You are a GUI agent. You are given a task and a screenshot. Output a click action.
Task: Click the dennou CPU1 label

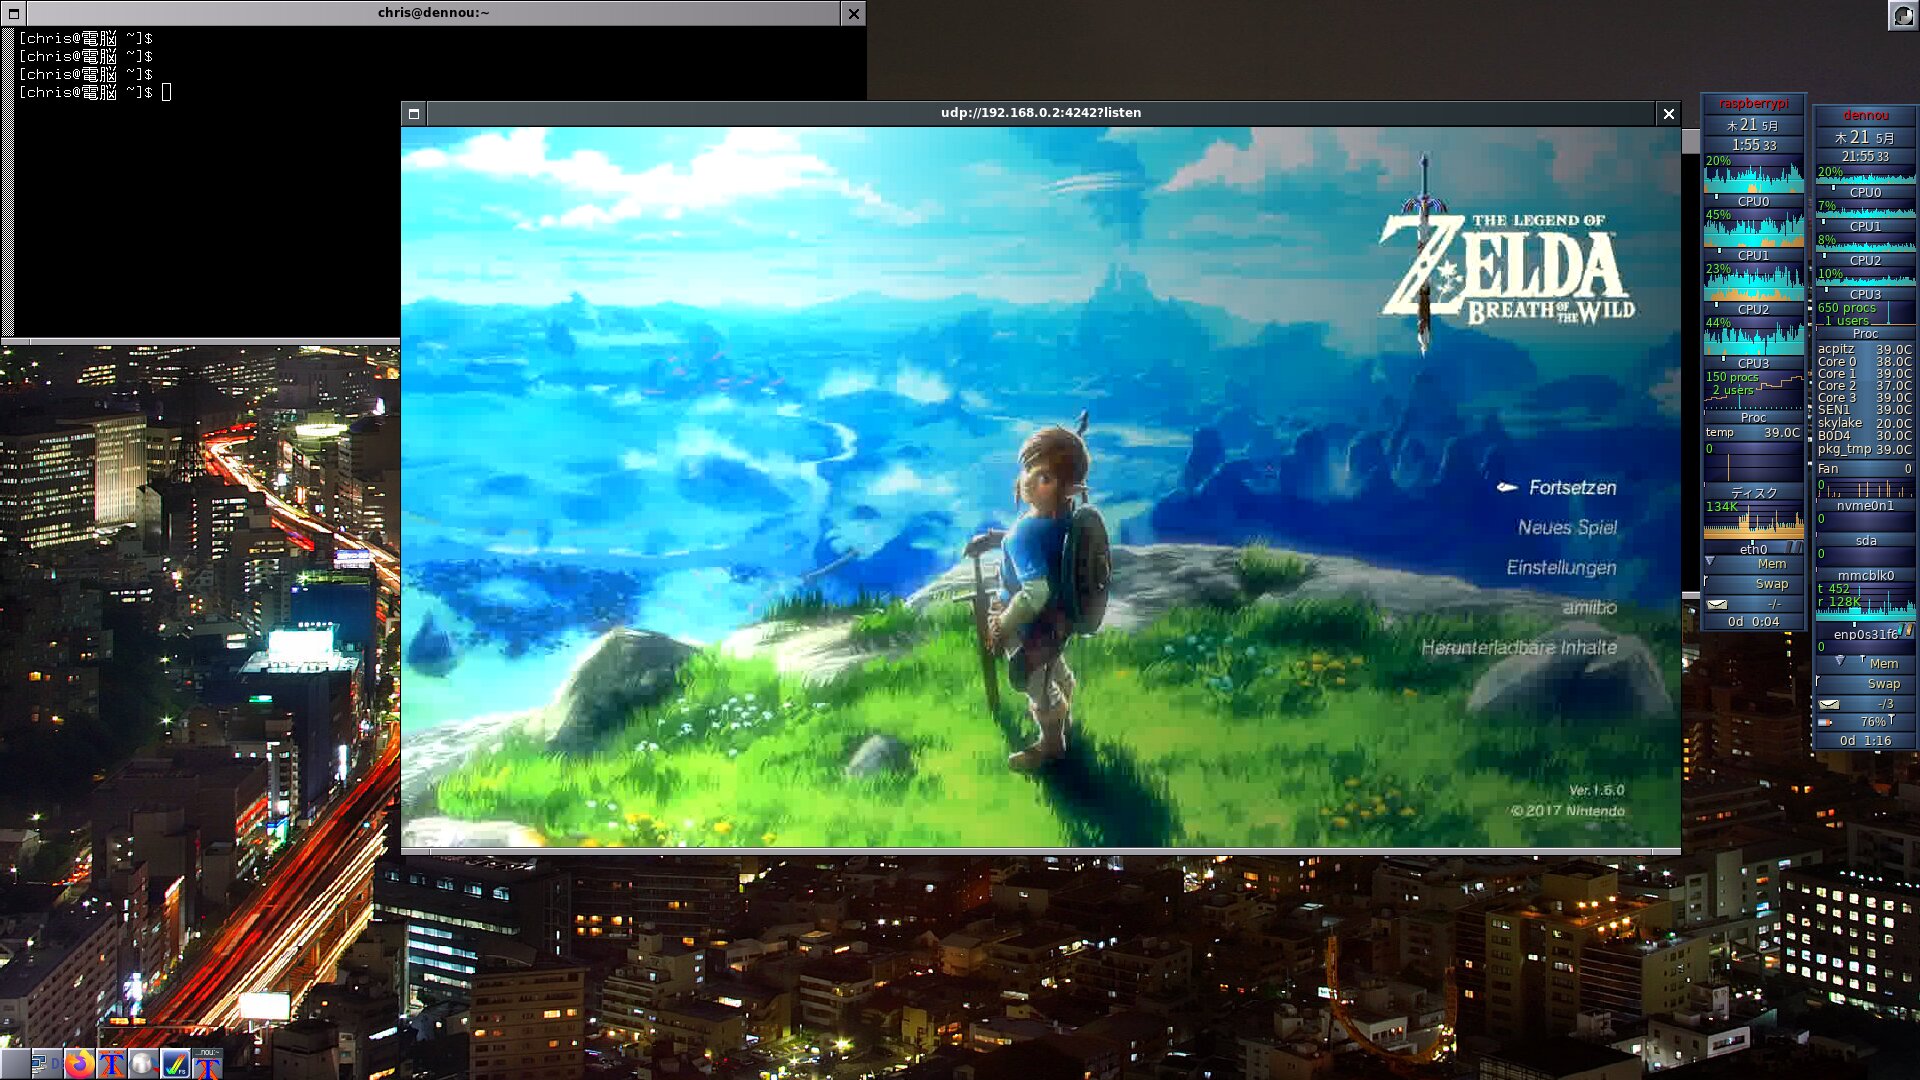click(1866, 226)
